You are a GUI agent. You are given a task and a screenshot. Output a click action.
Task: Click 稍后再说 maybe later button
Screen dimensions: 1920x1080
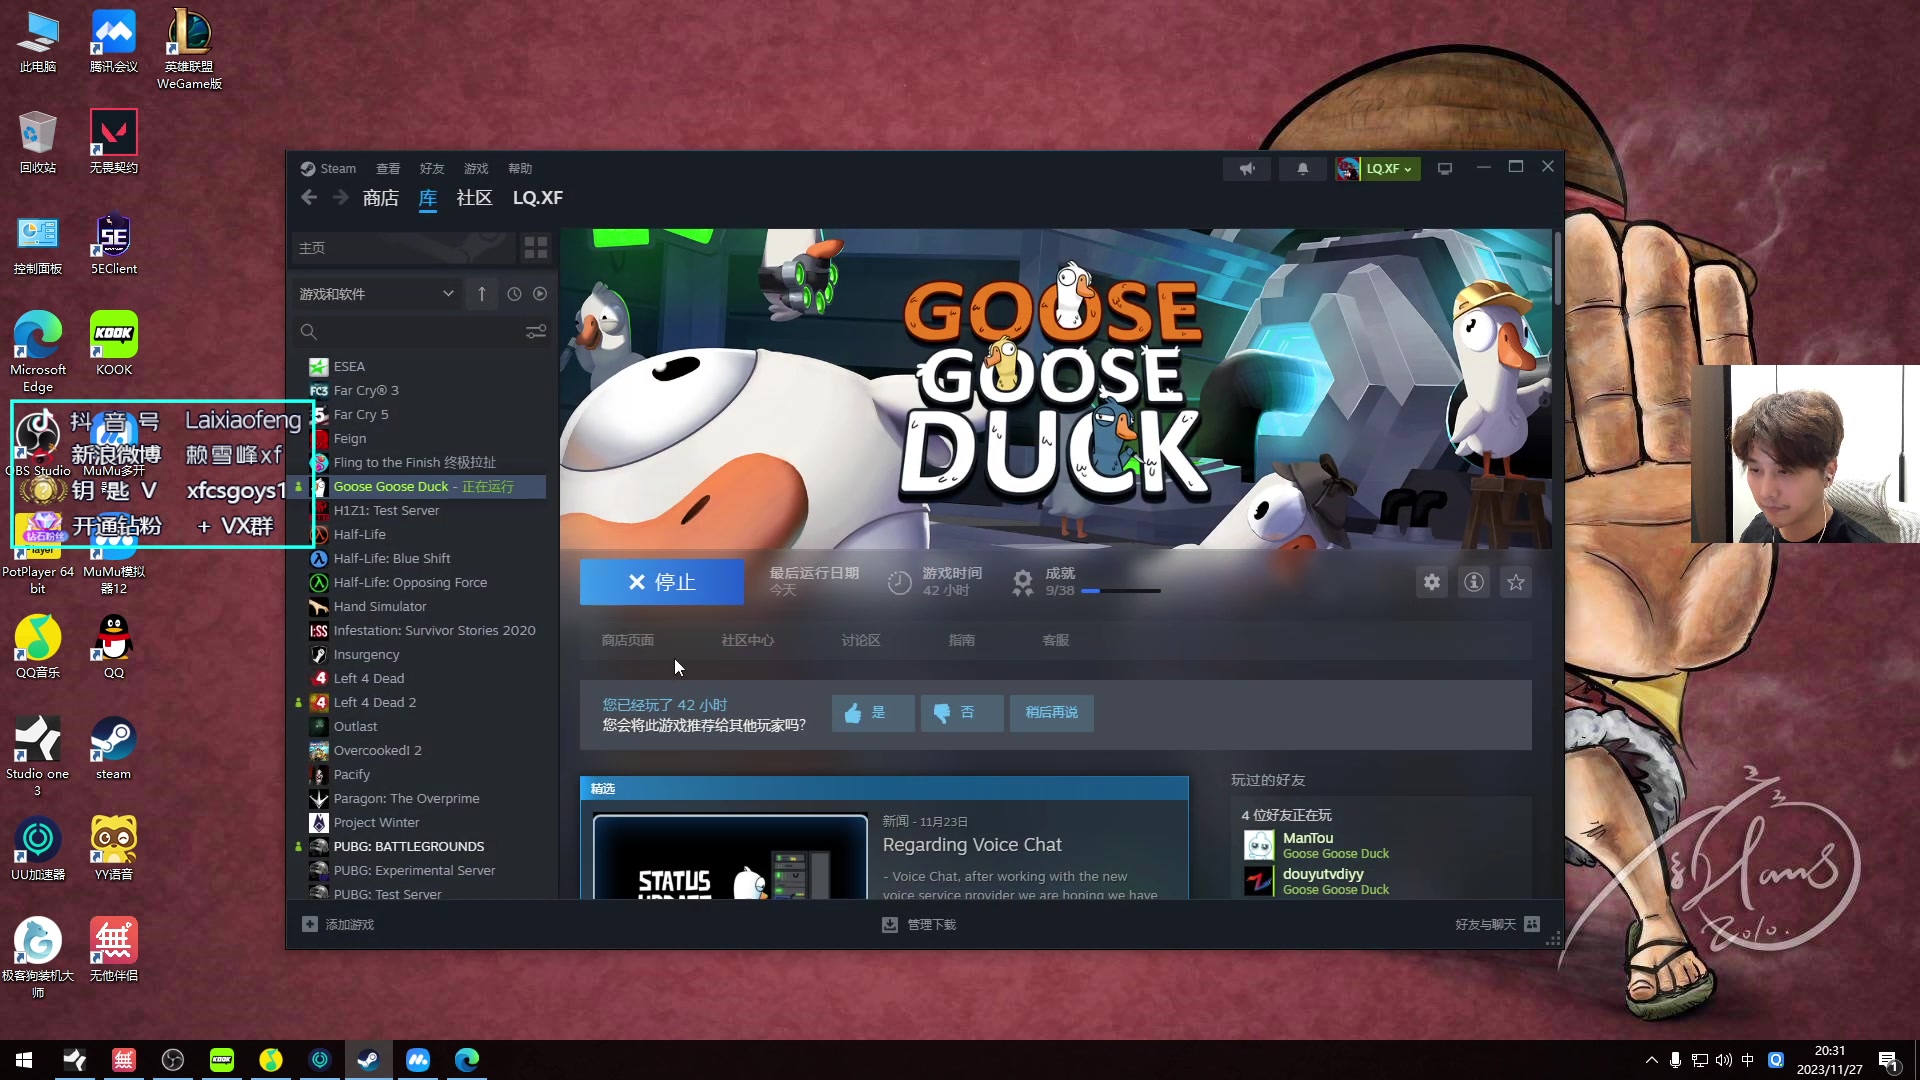[1052, 713]
